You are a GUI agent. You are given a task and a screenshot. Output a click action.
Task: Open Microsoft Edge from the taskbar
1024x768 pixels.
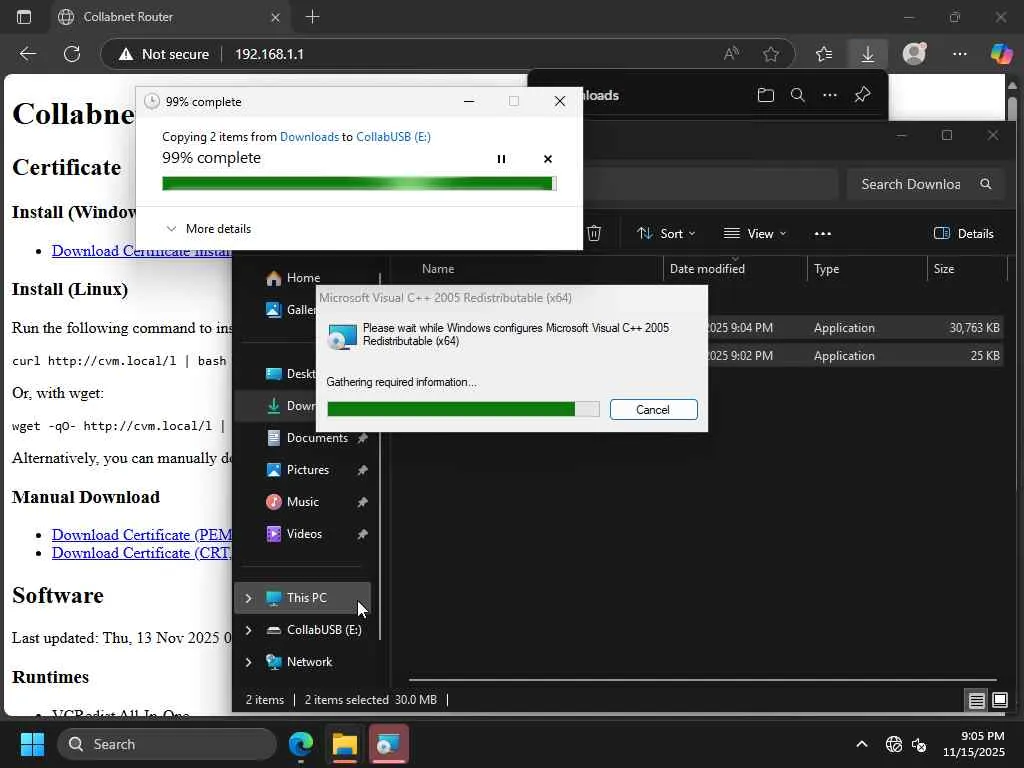pos(301,744)
